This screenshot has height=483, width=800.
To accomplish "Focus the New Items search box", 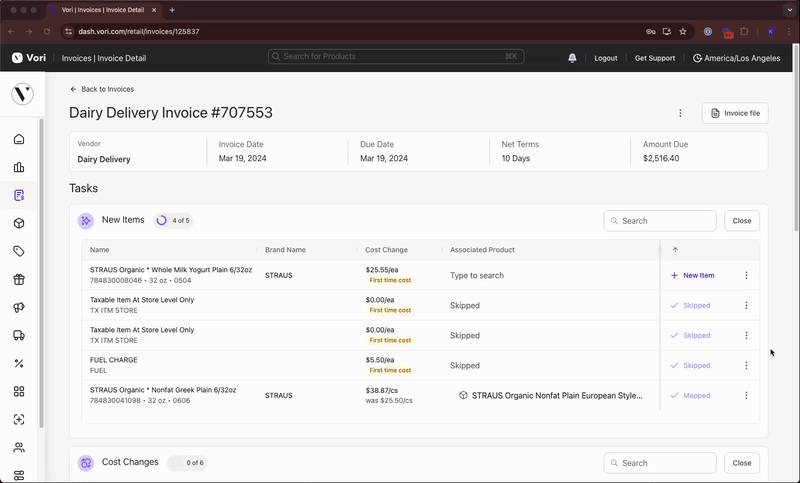I will point(660,221).
